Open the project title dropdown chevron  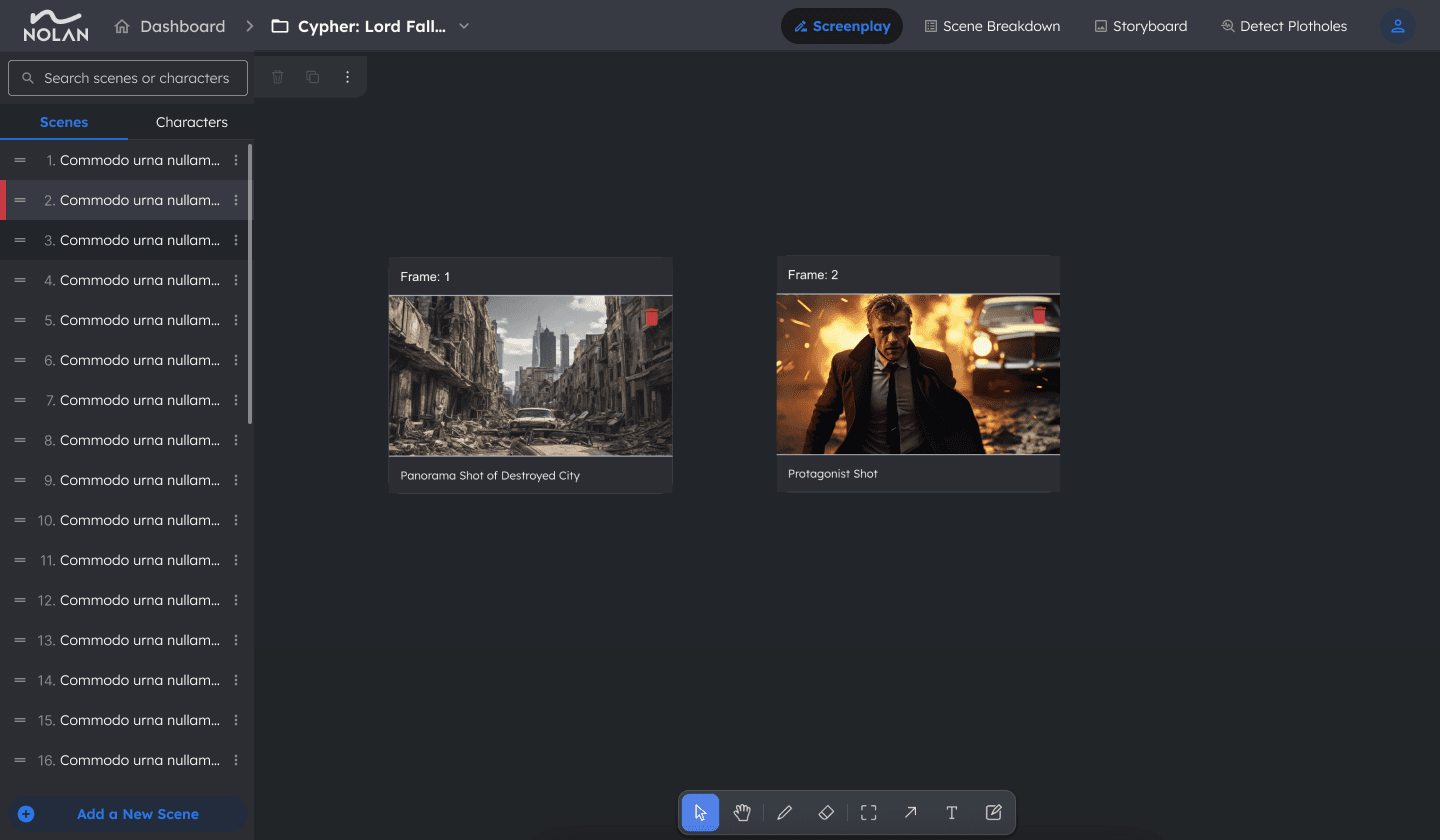463,26
